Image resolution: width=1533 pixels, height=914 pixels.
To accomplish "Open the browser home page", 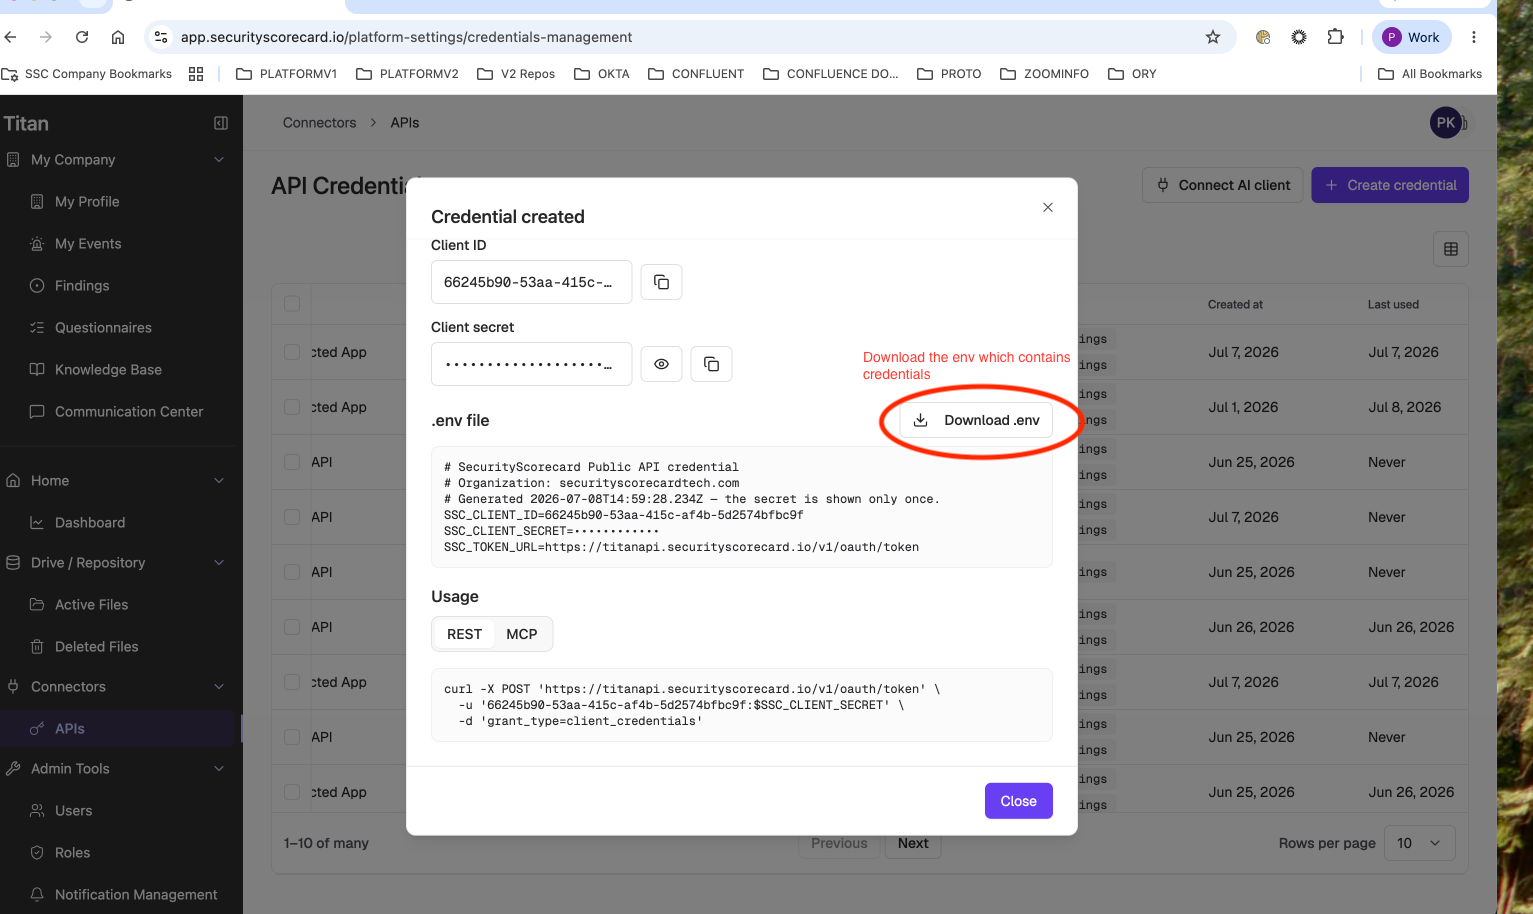I will [x=118, y=37].
